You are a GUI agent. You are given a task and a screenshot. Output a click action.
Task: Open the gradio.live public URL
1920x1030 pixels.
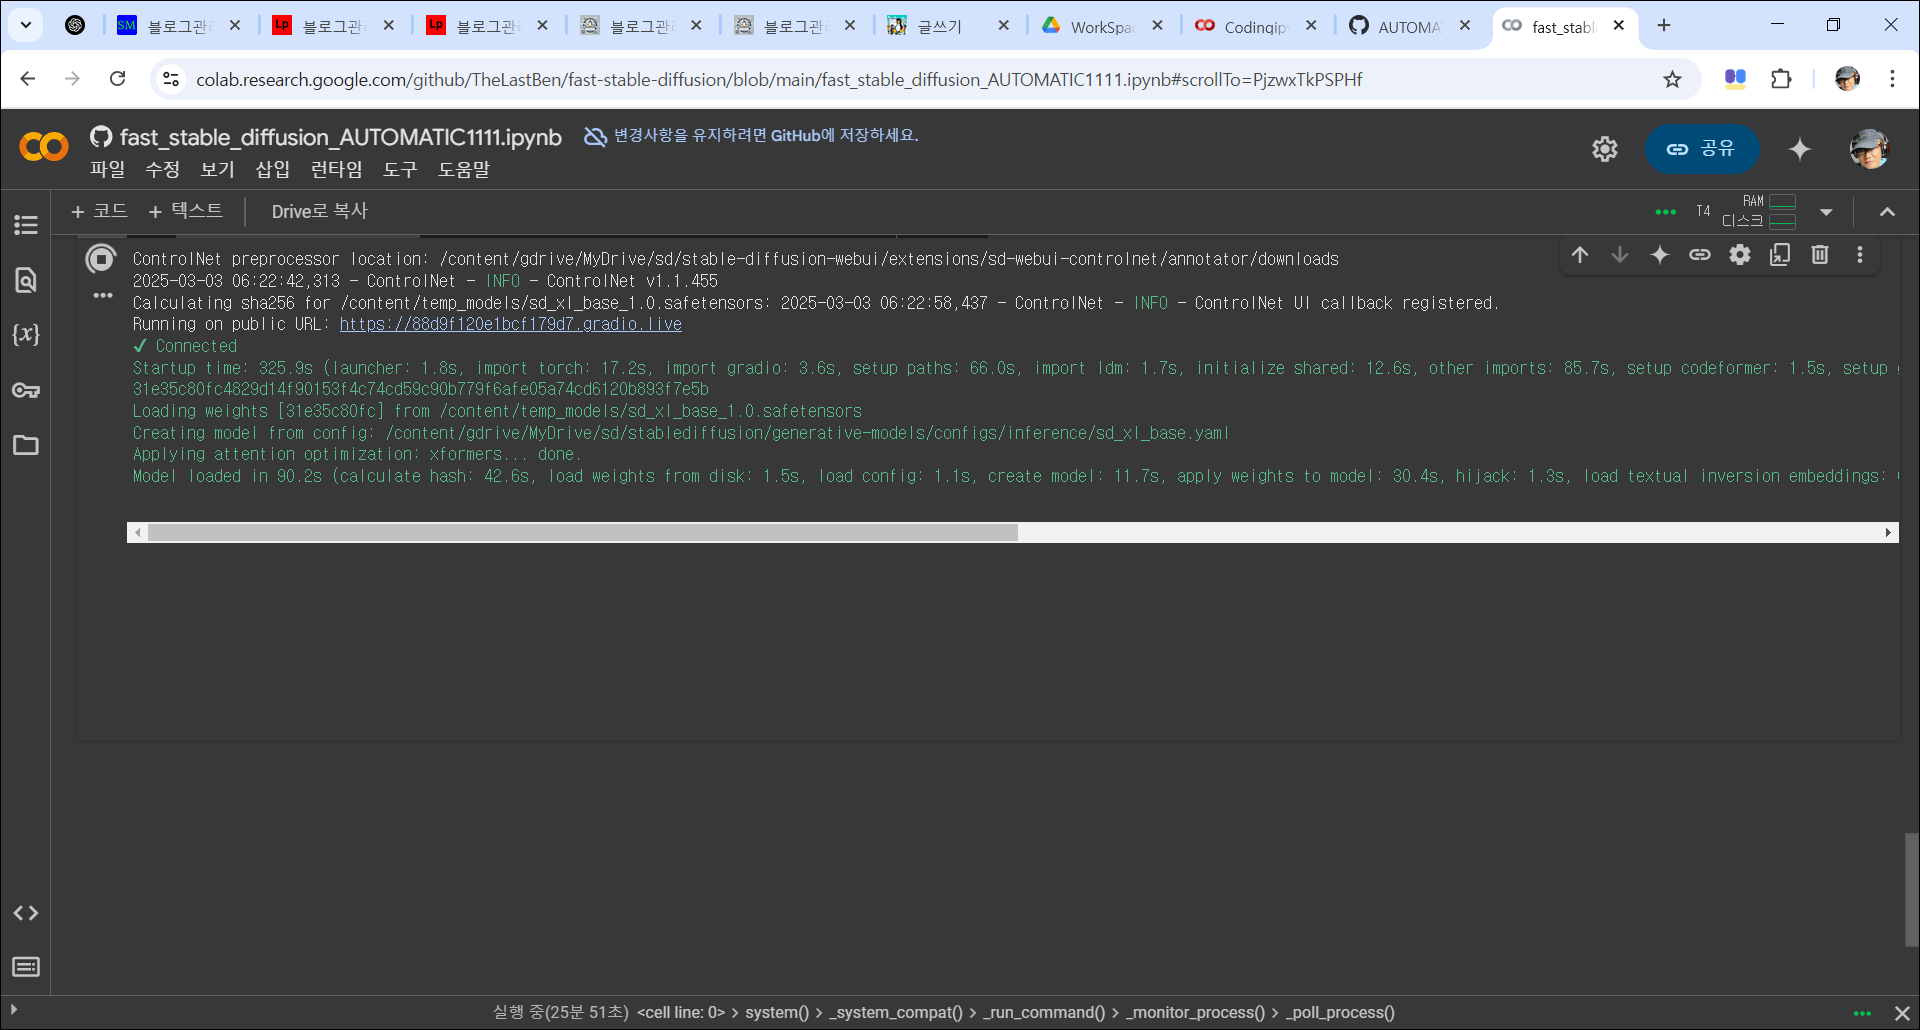pos(510,324)
